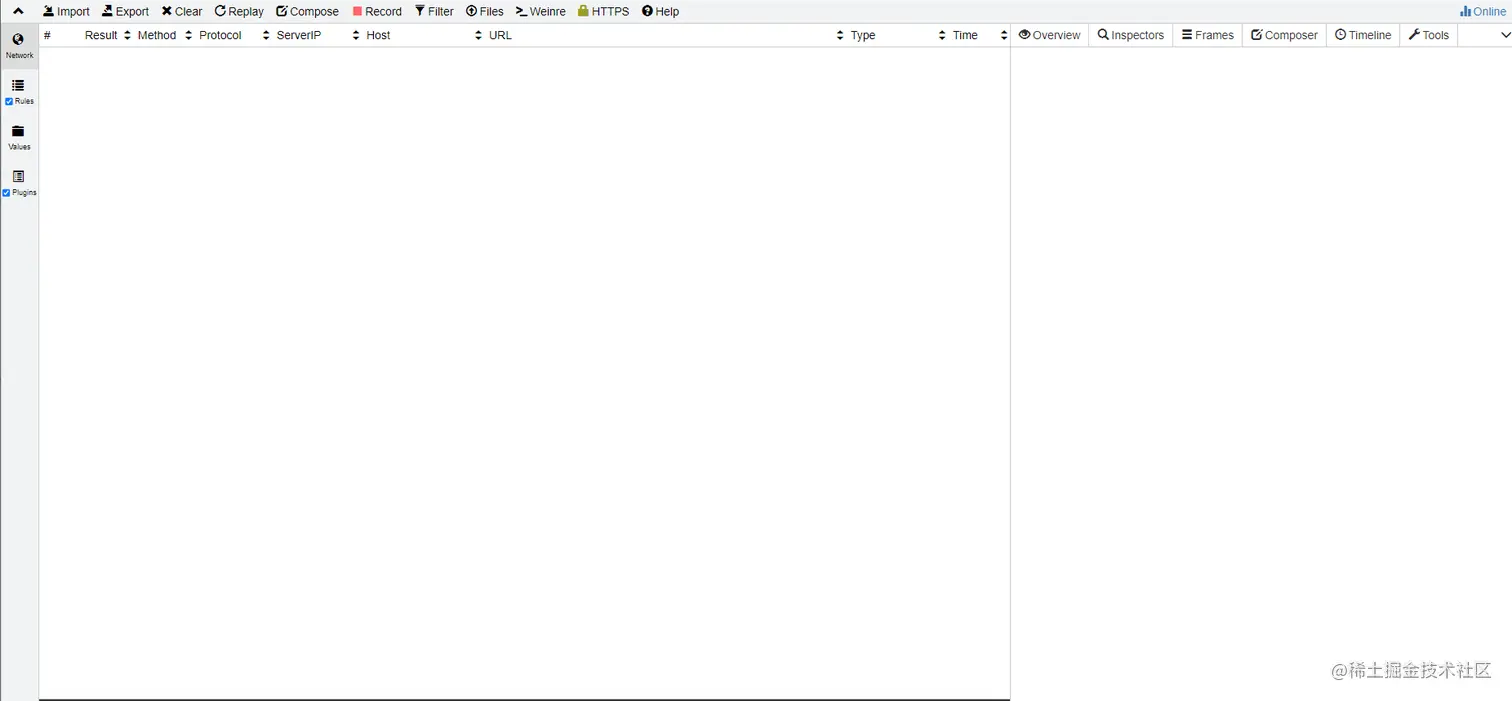The width and height of the screenshot is (1512, 701).
Task: Open the Filter settings
Action: (434, 12)
